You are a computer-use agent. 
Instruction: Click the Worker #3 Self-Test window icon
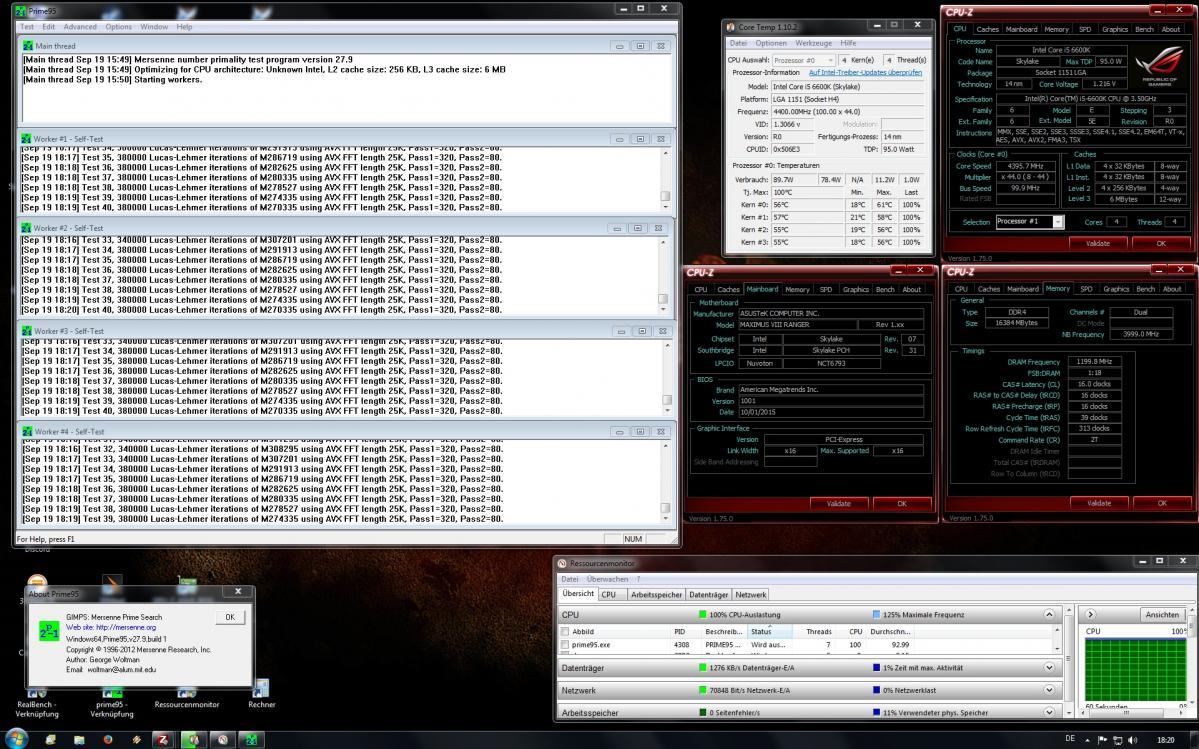click(x=27, y=331)
